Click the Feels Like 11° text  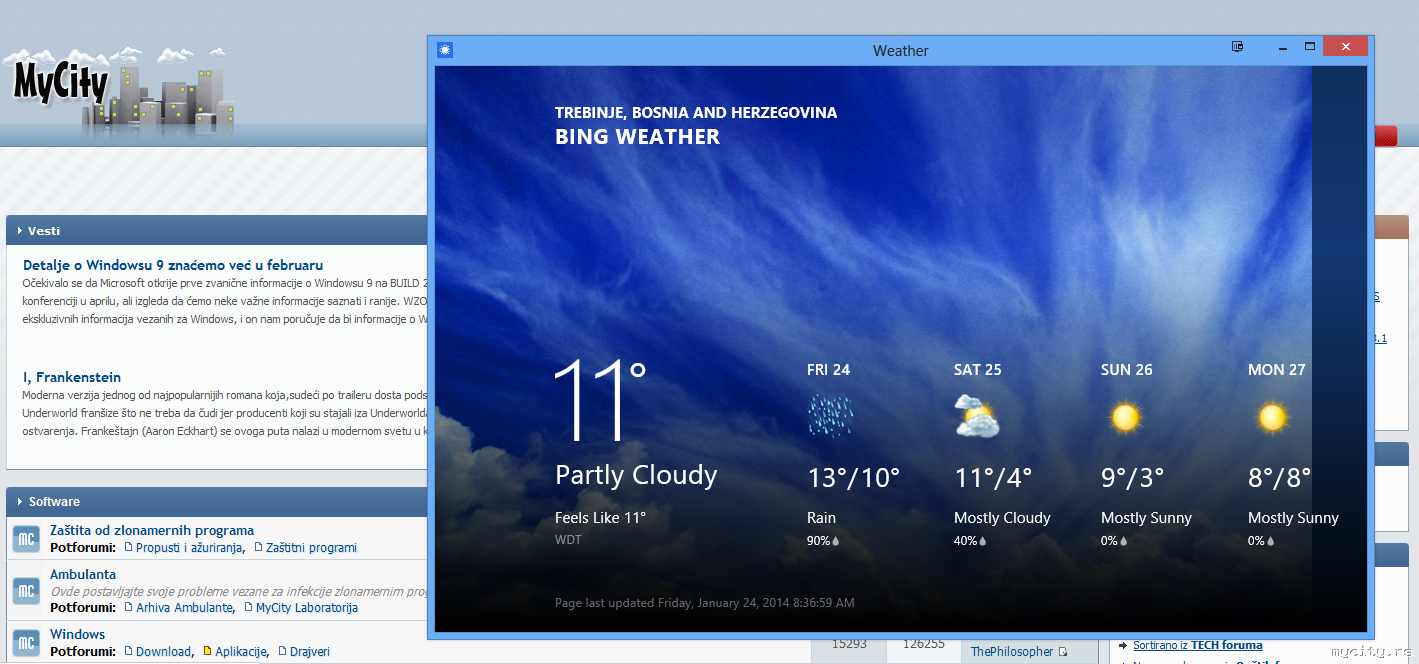tap(601, 517)
